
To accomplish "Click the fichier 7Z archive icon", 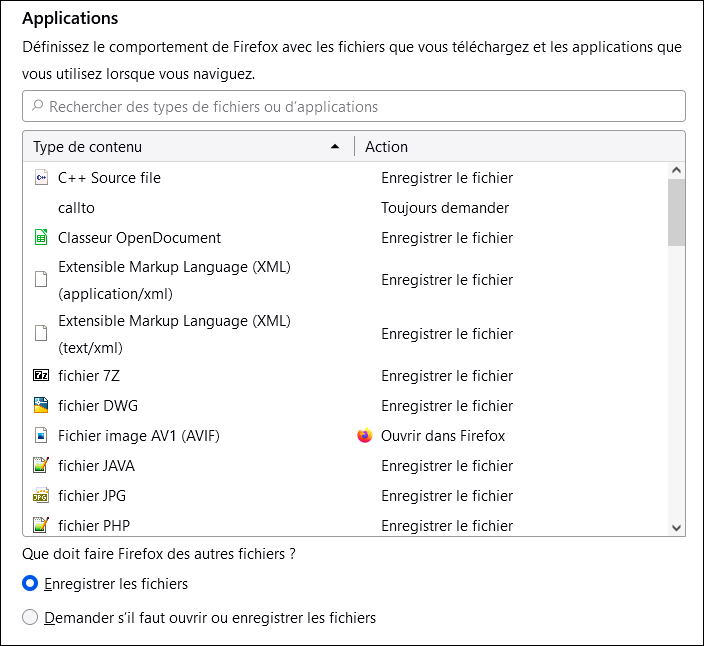I will 41,375.
